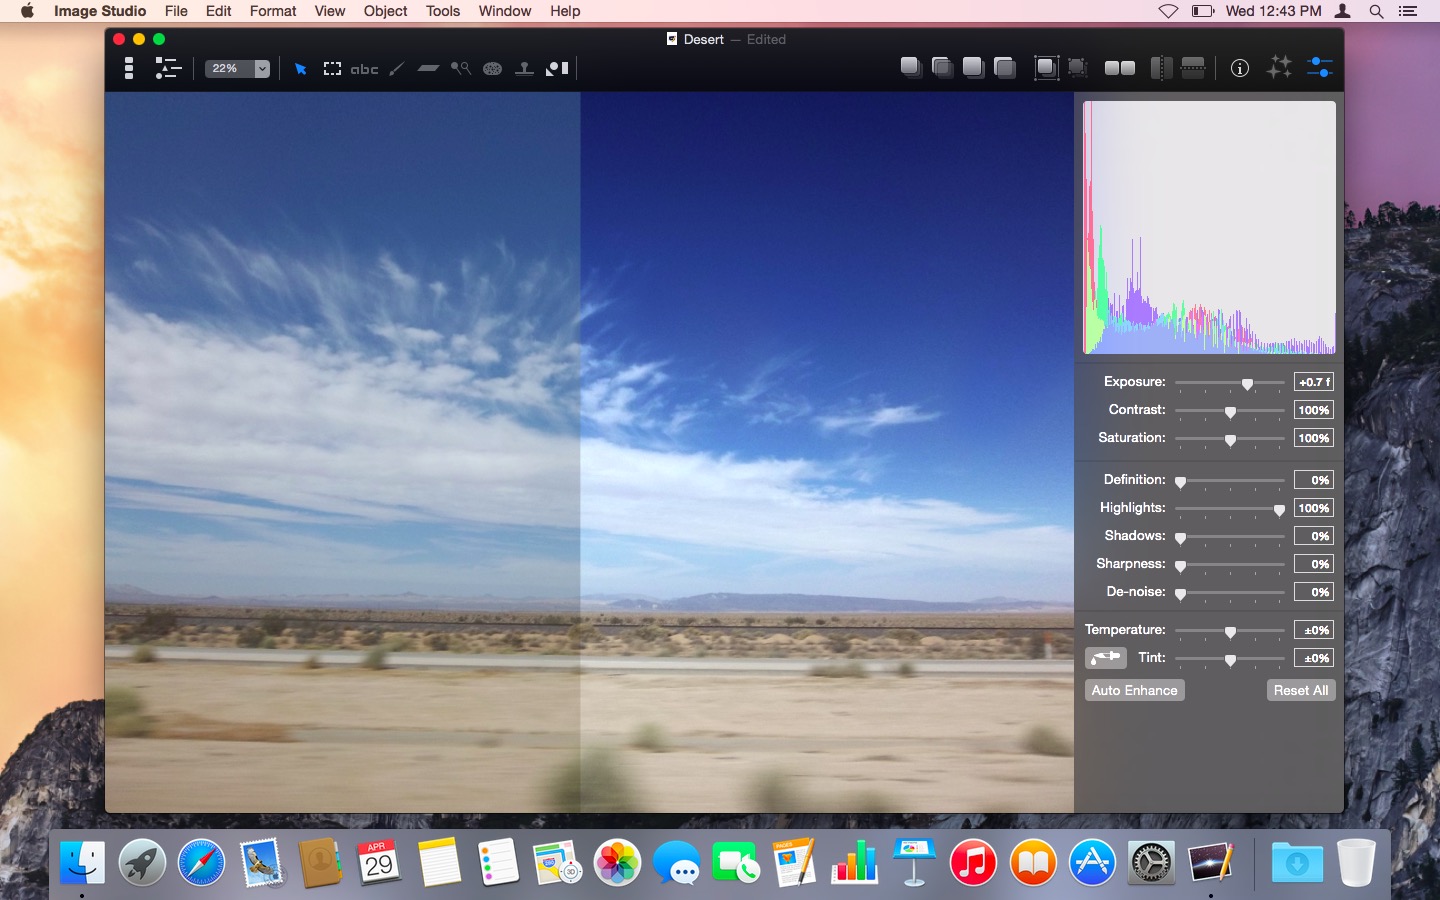Toggle the adjustments sliders panel
This screenshot has width=1440, height=900.
[1319, 68]
